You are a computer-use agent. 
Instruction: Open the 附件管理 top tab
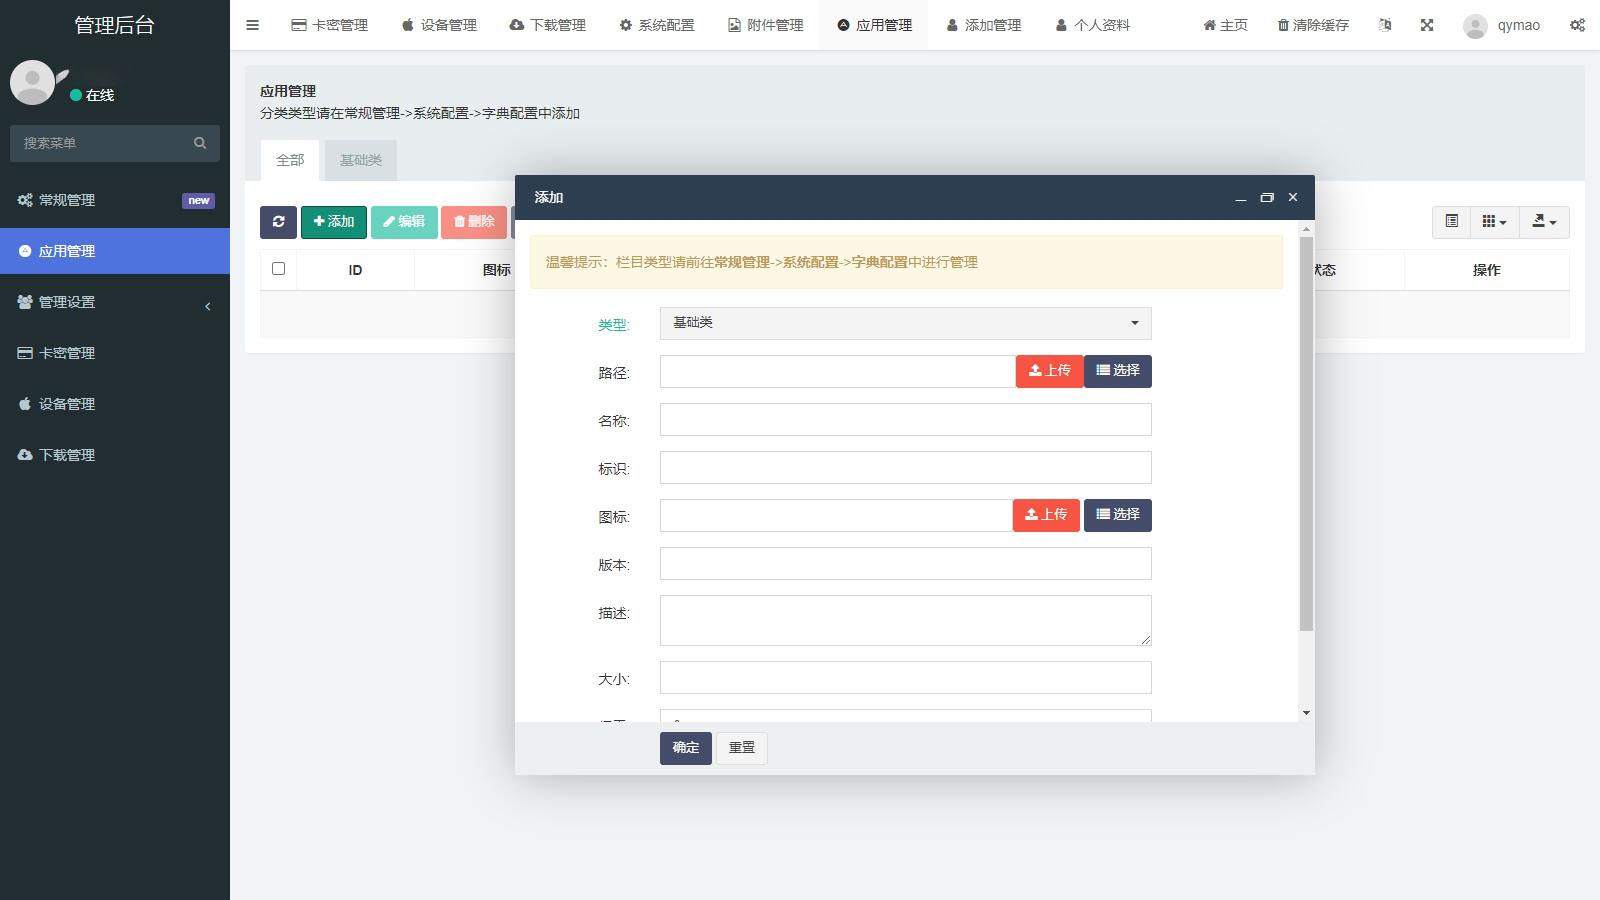(x=765, y=25)
